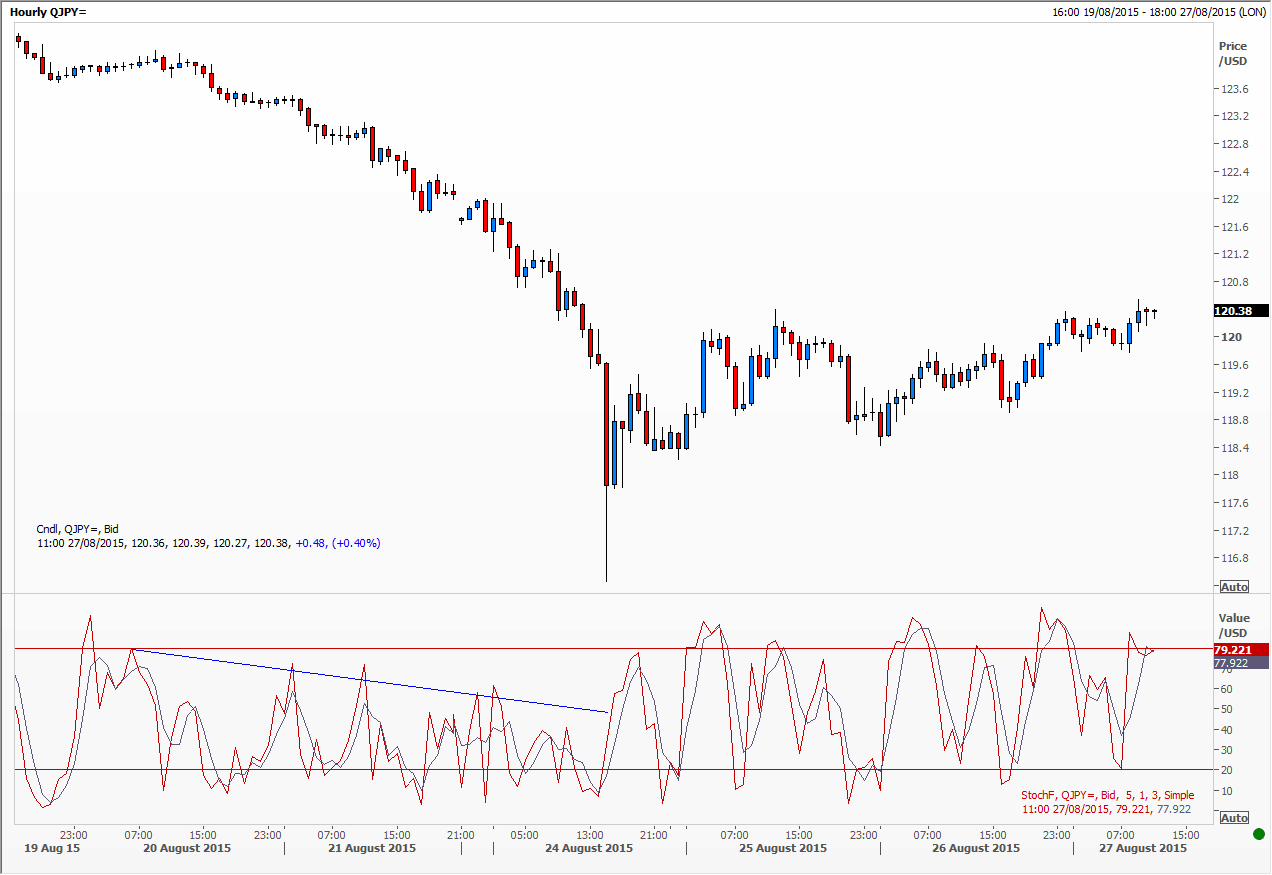
Task: Click the 117.2 price axis value
Action: (x=1233, y=531)
